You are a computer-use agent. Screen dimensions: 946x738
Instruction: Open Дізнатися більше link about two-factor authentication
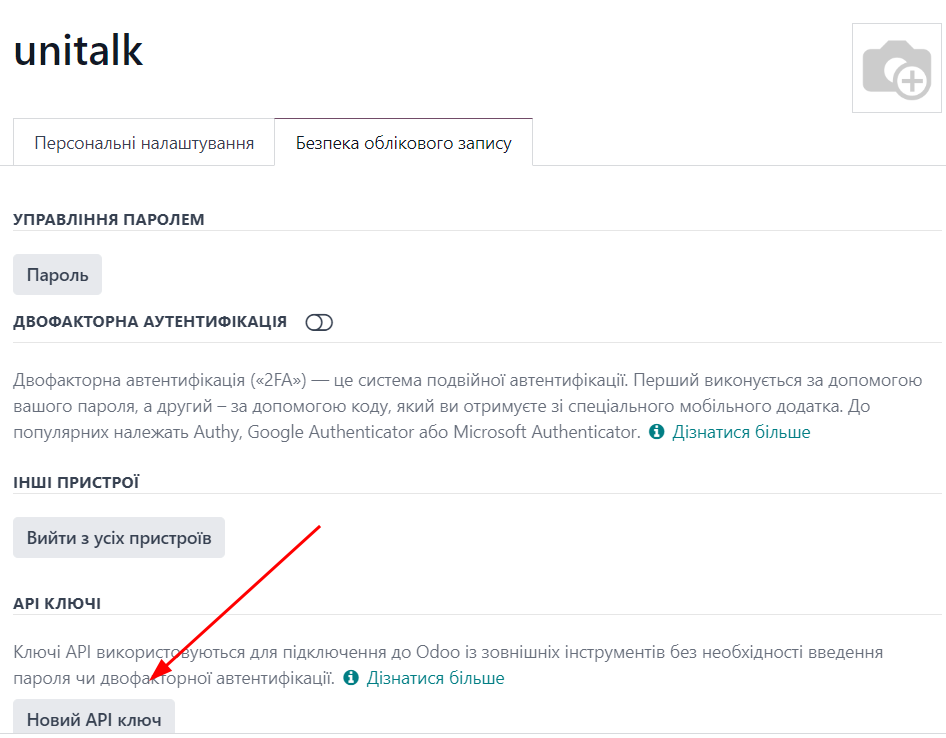(741, 432)
